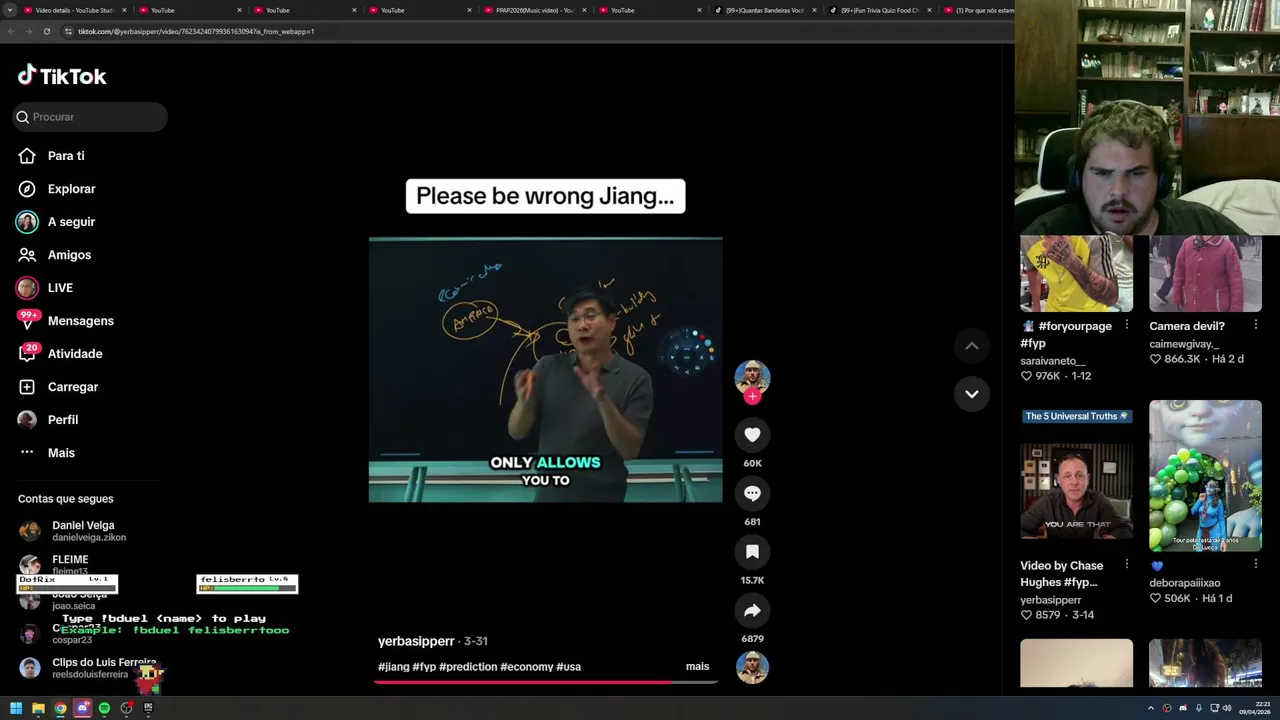Image resolution: width=1280 pixels, height=720 pixels.
Task: Seek on the video progress bar
Action: click(x=546, y=682)
